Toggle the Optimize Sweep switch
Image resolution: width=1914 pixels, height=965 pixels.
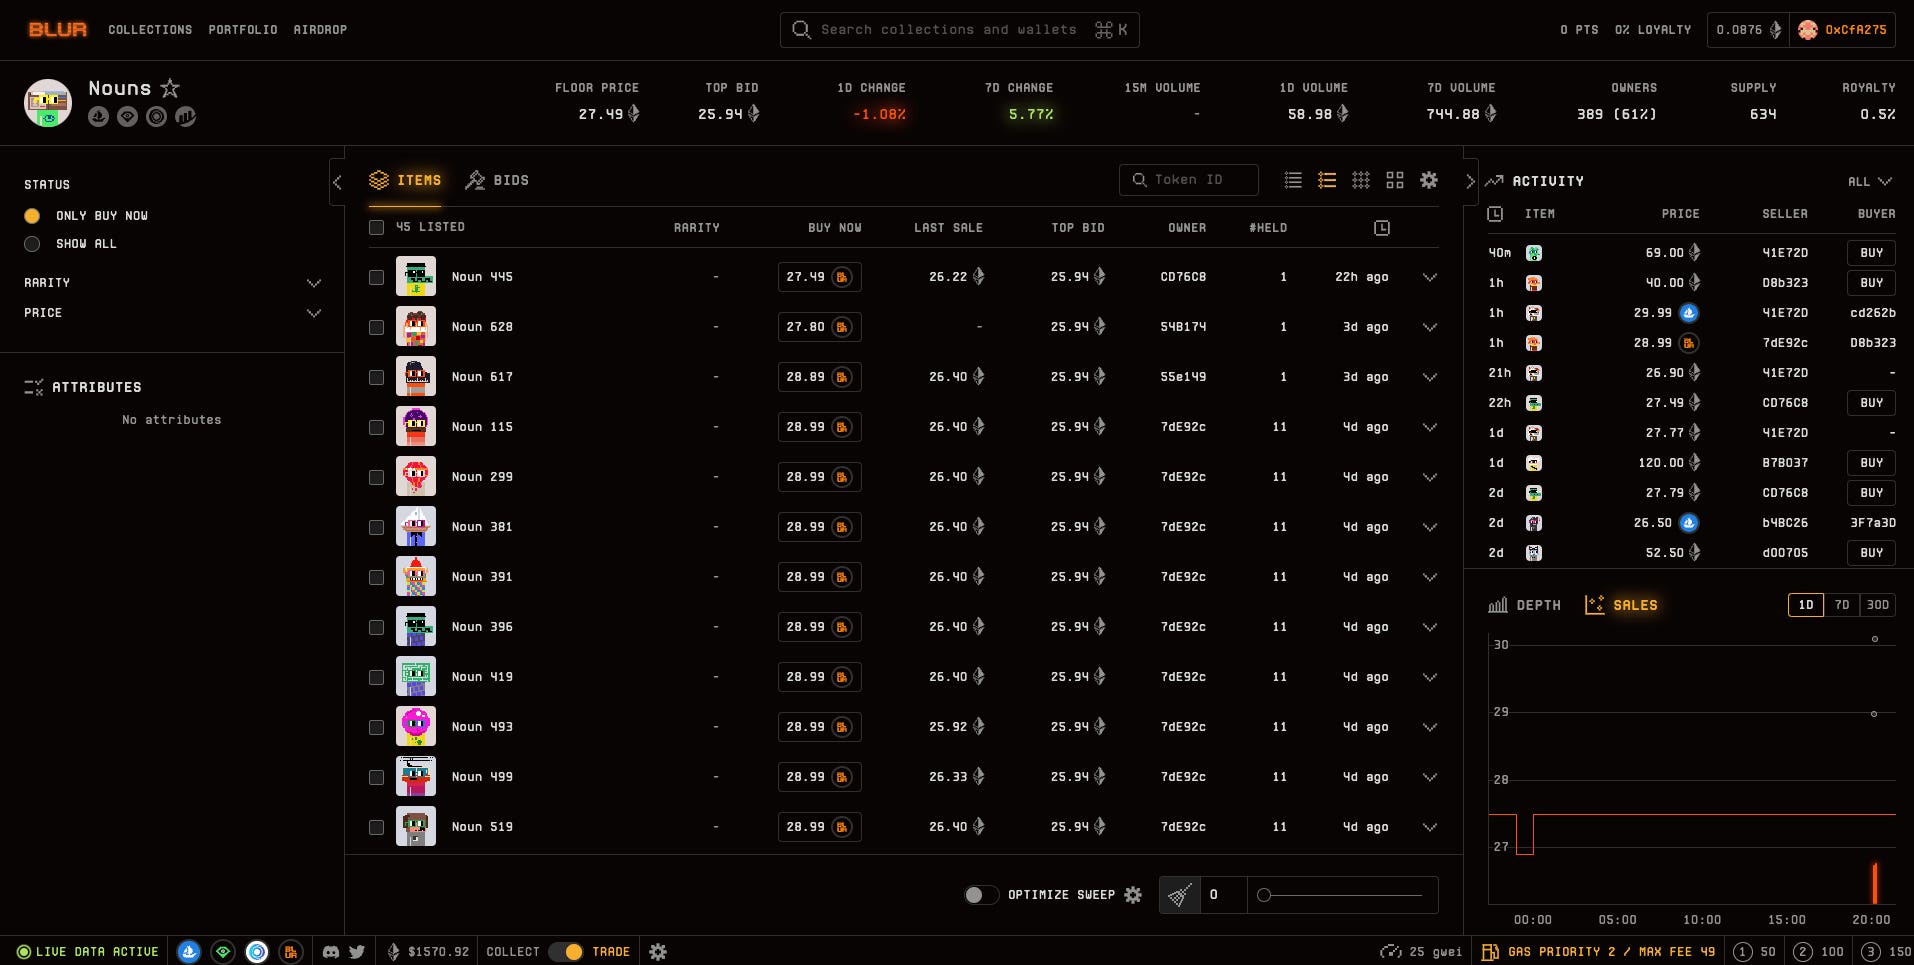(x=981, y=895)
